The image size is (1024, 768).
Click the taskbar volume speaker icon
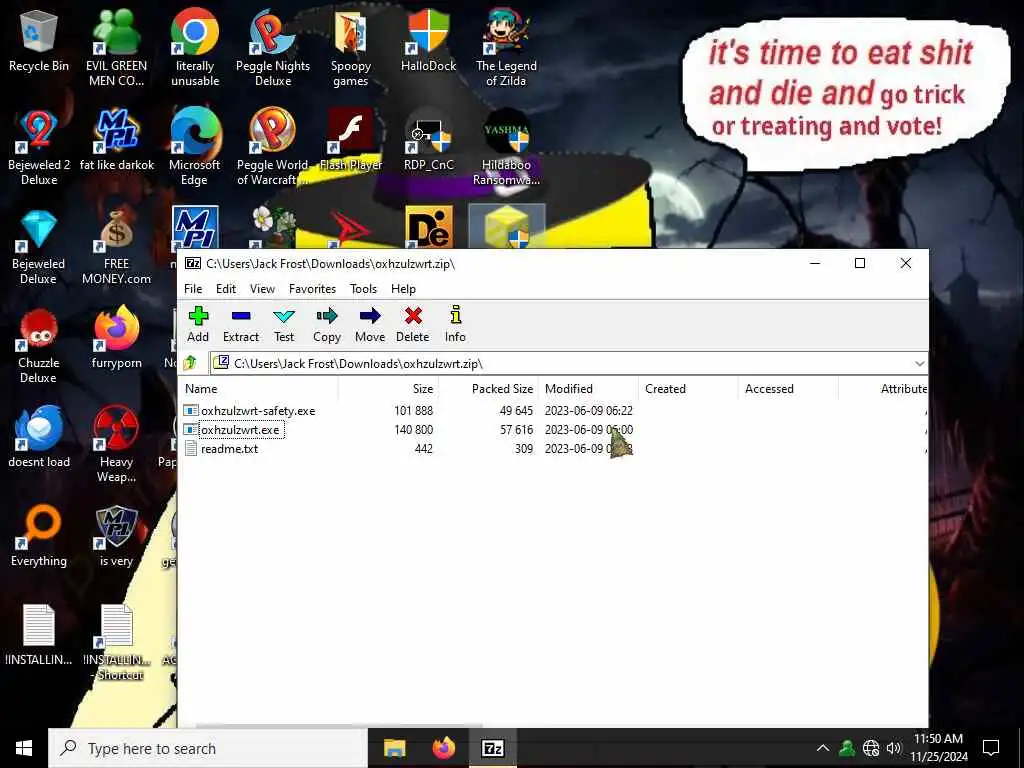click(x=893, y=748)
